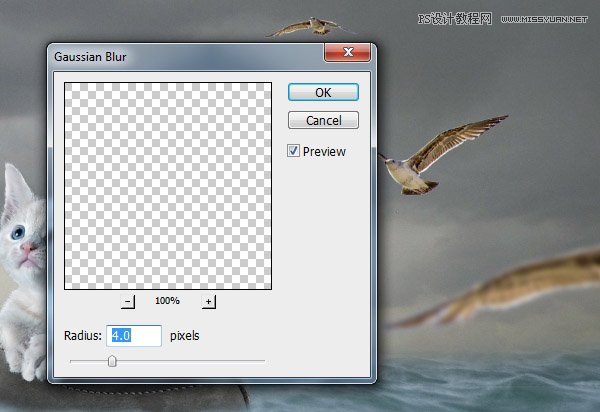
Task: Click the Gaussian Blur title bar
Action: pyautogui.click(x=180, y=57)
